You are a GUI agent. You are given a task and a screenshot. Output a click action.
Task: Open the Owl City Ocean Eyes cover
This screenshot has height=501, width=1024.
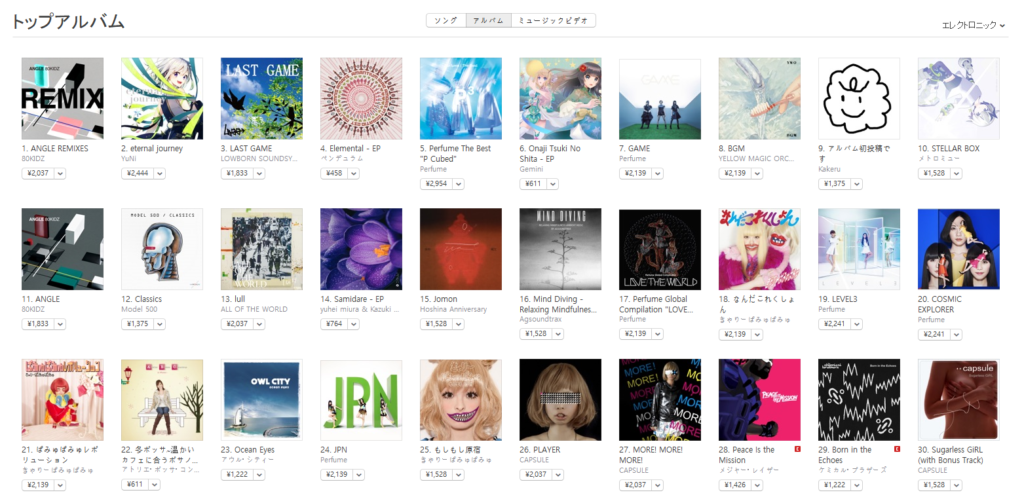261,400
